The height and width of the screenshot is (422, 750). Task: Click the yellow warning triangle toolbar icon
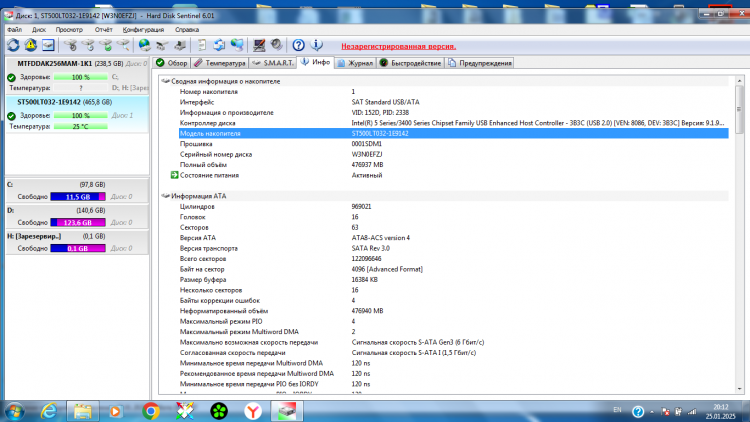(31, 45)
